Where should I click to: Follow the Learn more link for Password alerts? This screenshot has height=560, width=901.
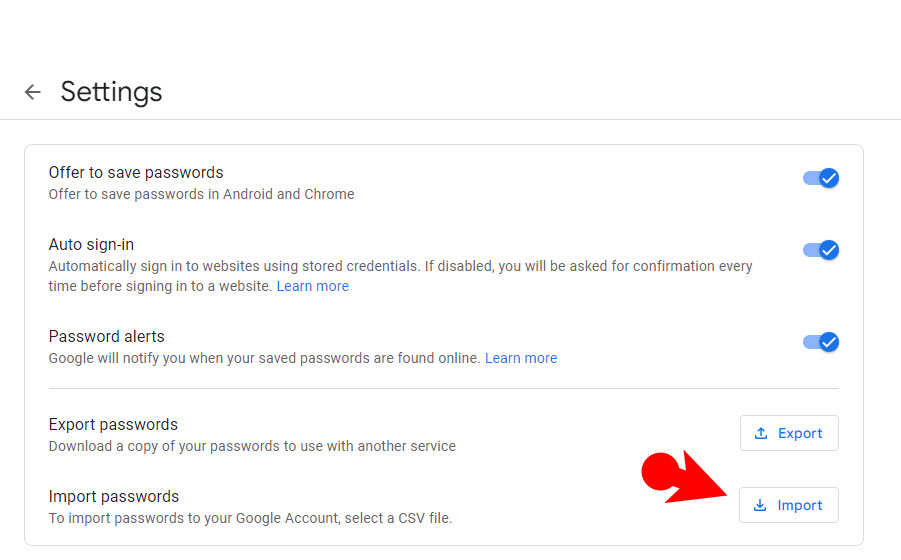coord(521,358)
